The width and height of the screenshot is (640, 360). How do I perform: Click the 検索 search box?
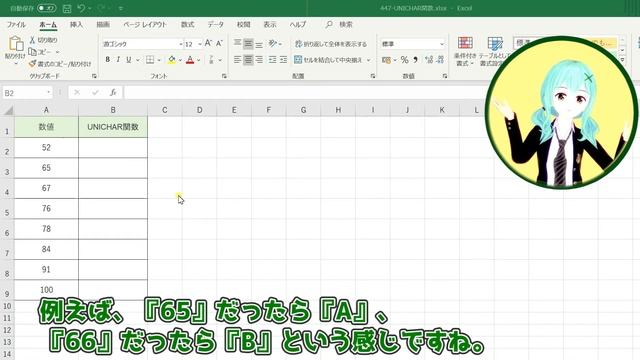point(339,24)
